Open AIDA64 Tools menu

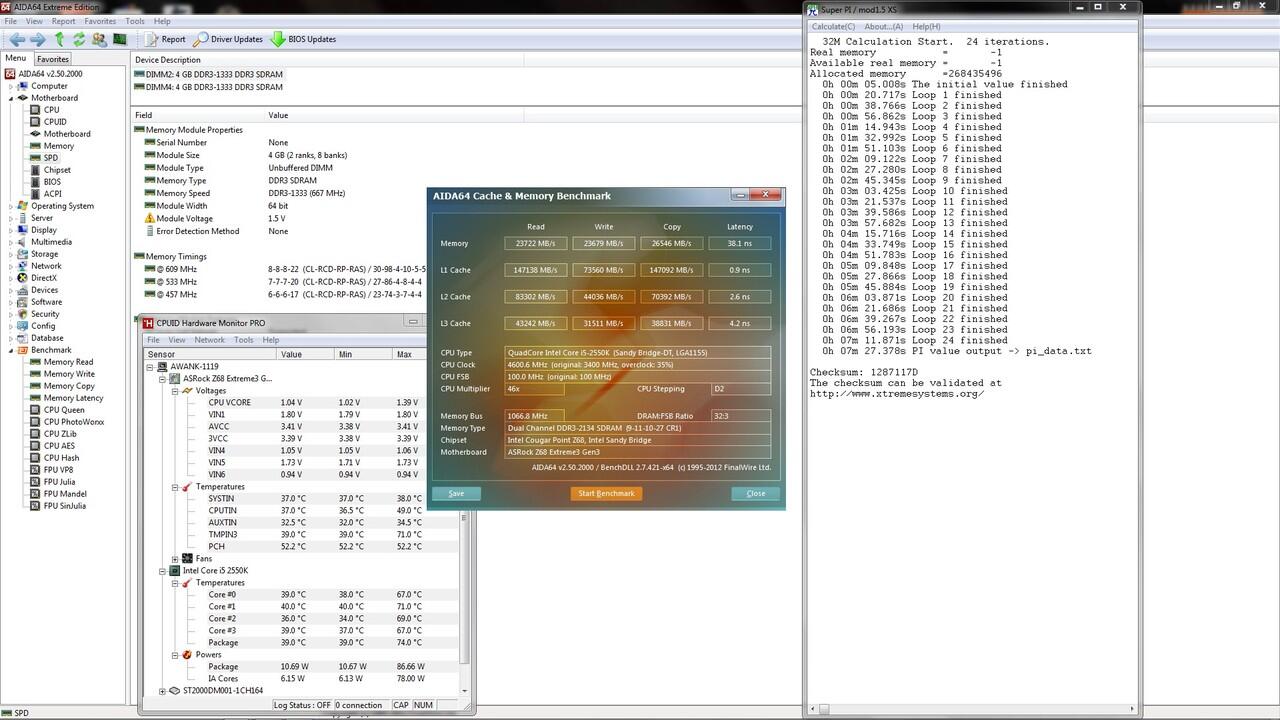point(135,21)
